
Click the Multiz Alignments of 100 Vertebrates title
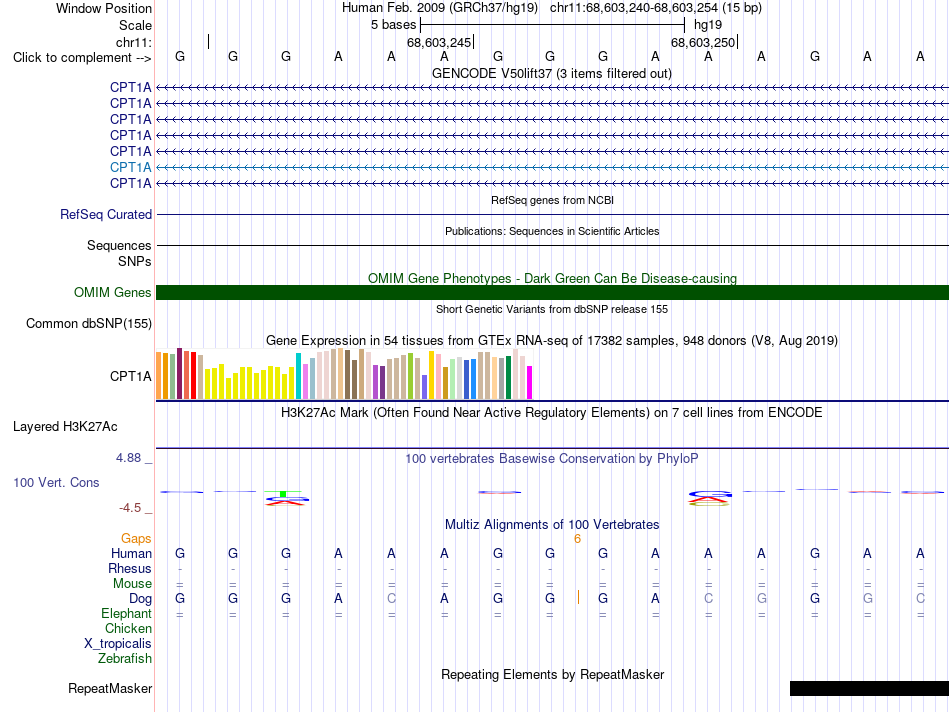point(552,525)
